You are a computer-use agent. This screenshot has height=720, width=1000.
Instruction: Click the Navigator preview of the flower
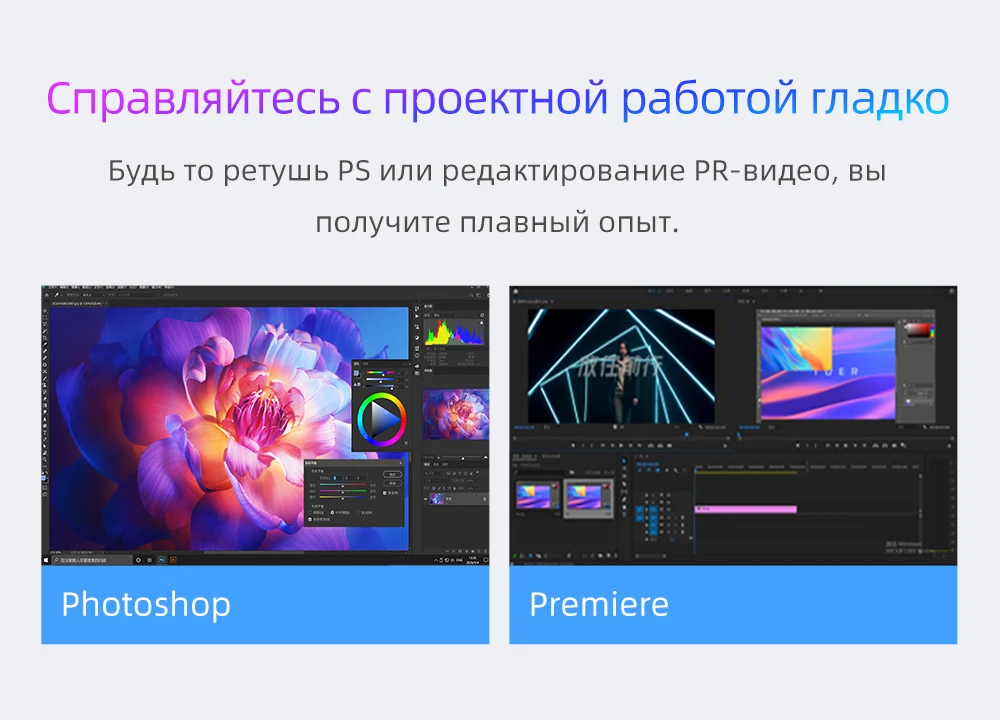click(455, 413)
